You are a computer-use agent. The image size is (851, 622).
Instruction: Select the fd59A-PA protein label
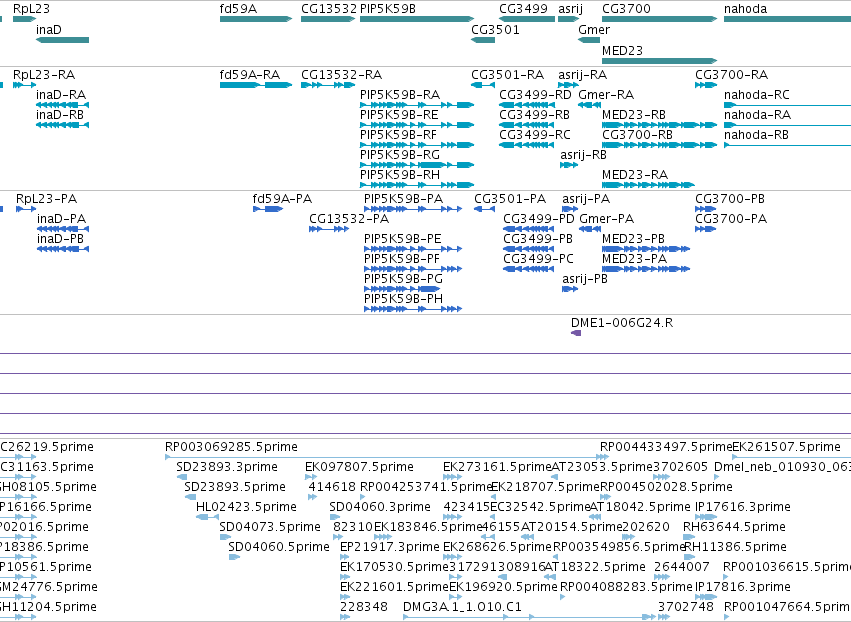pyautogui.click(x=282, y=199)
